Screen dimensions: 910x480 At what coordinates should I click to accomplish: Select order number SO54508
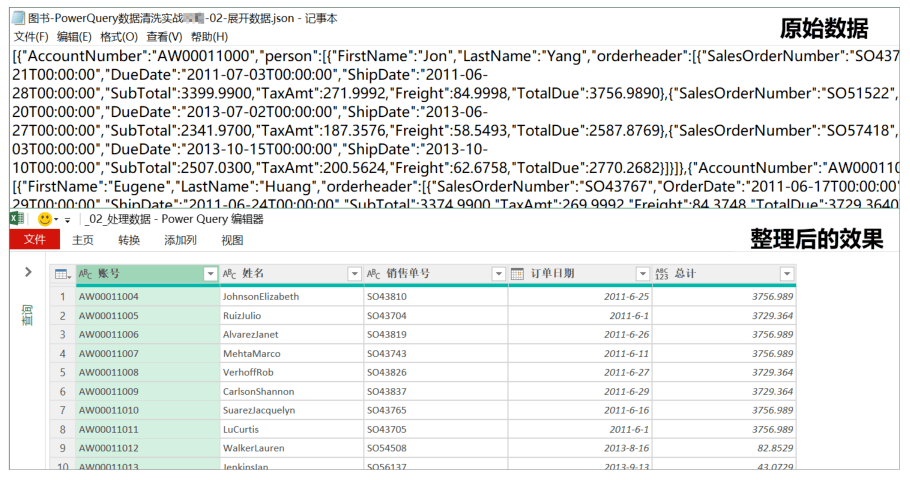pos(435,448)
